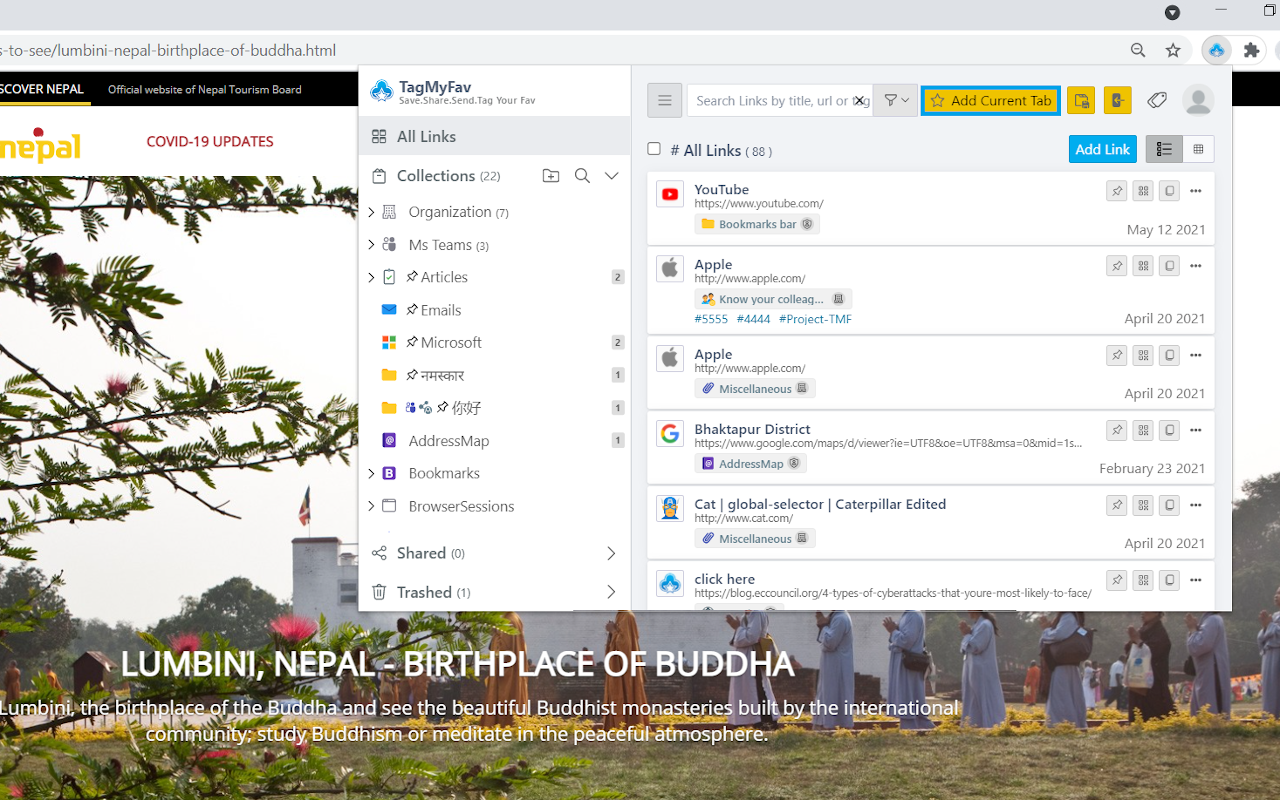Copy the YouTube link
1280x800 pixels.
(x=1169, y=190)
